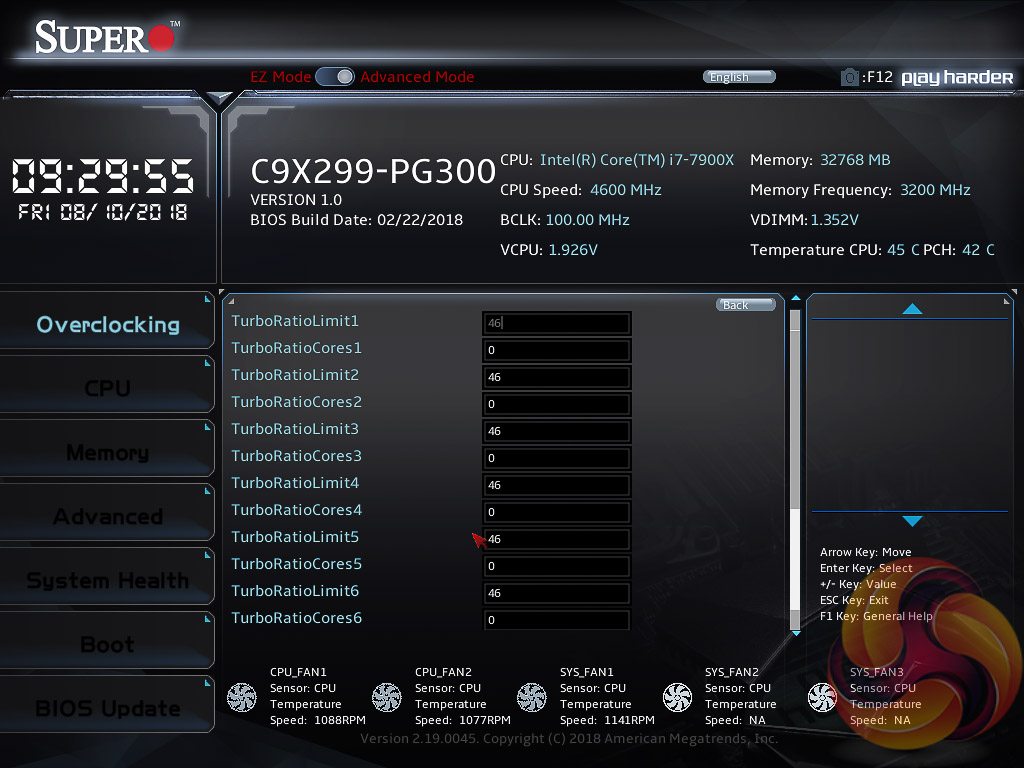The width and height of the screenshot is (1024, 768).
Task: Select the TurboRatioLimit3 label
Action: (295, 429)
